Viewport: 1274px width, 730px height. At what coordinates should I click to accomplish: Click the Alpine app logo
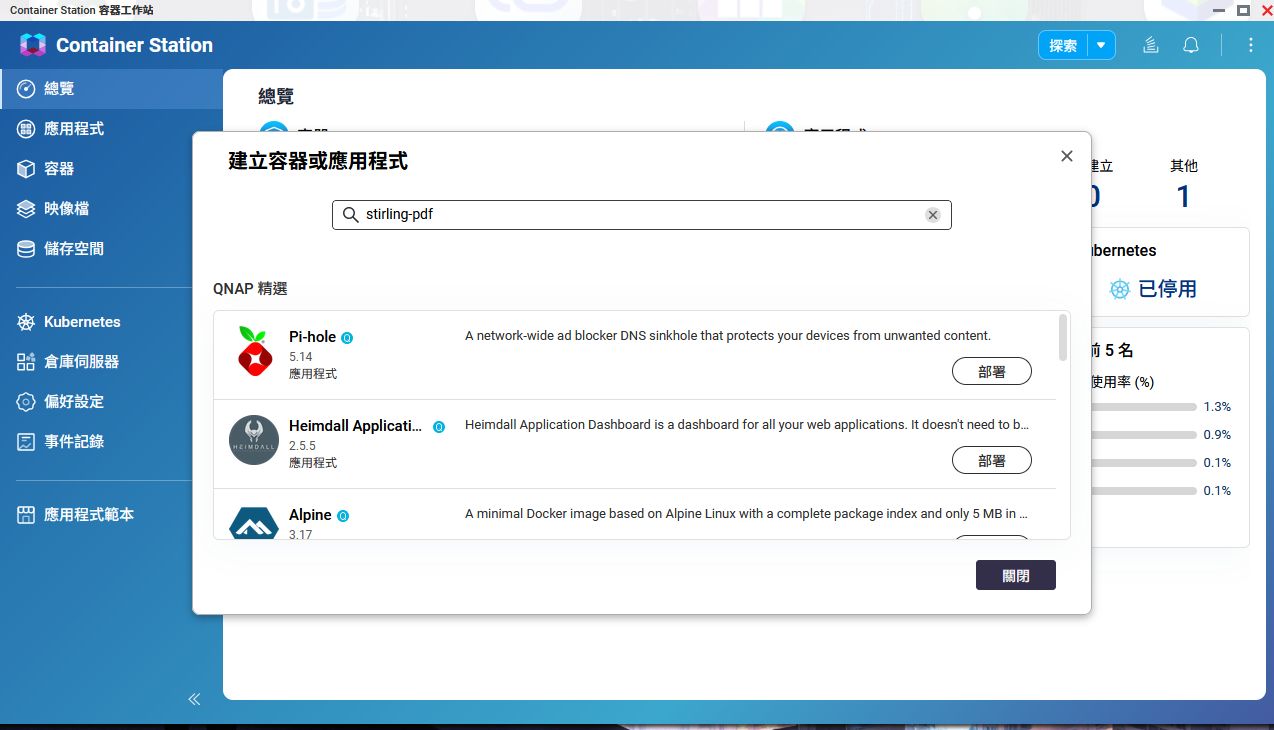[254, 524]
